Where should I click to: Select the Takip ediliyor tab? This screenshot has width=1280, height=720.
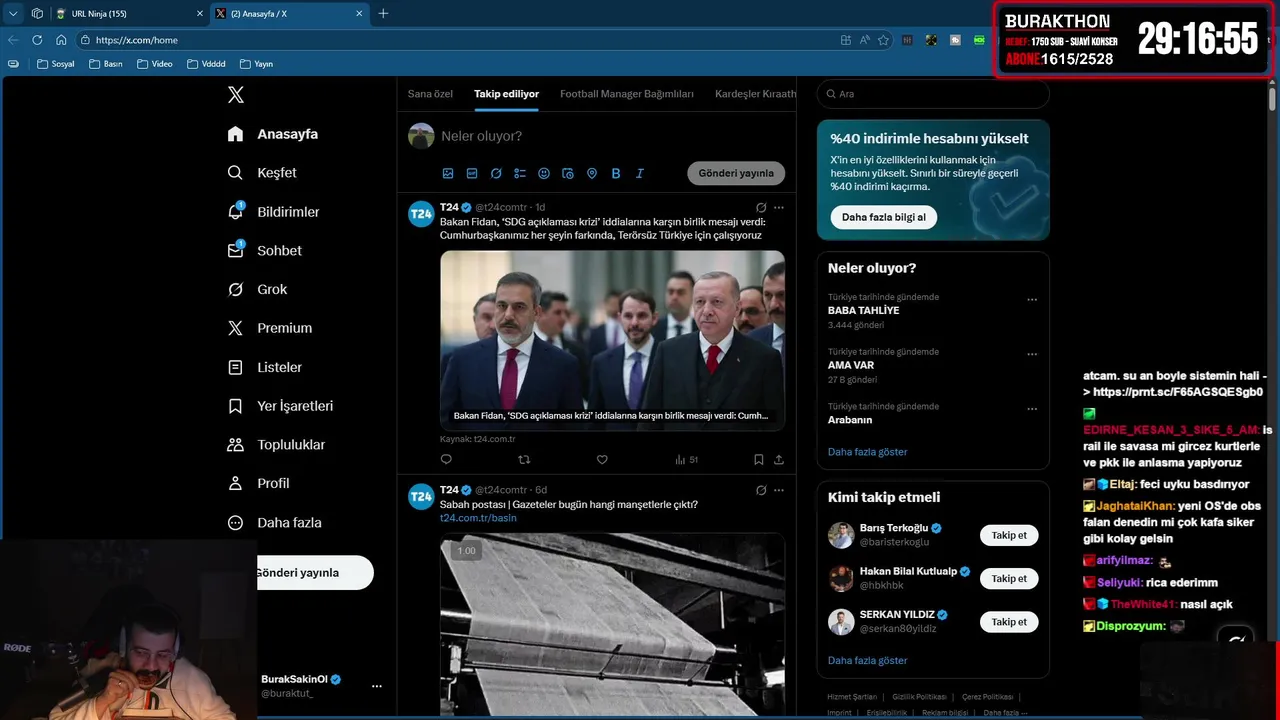point(506,94)
